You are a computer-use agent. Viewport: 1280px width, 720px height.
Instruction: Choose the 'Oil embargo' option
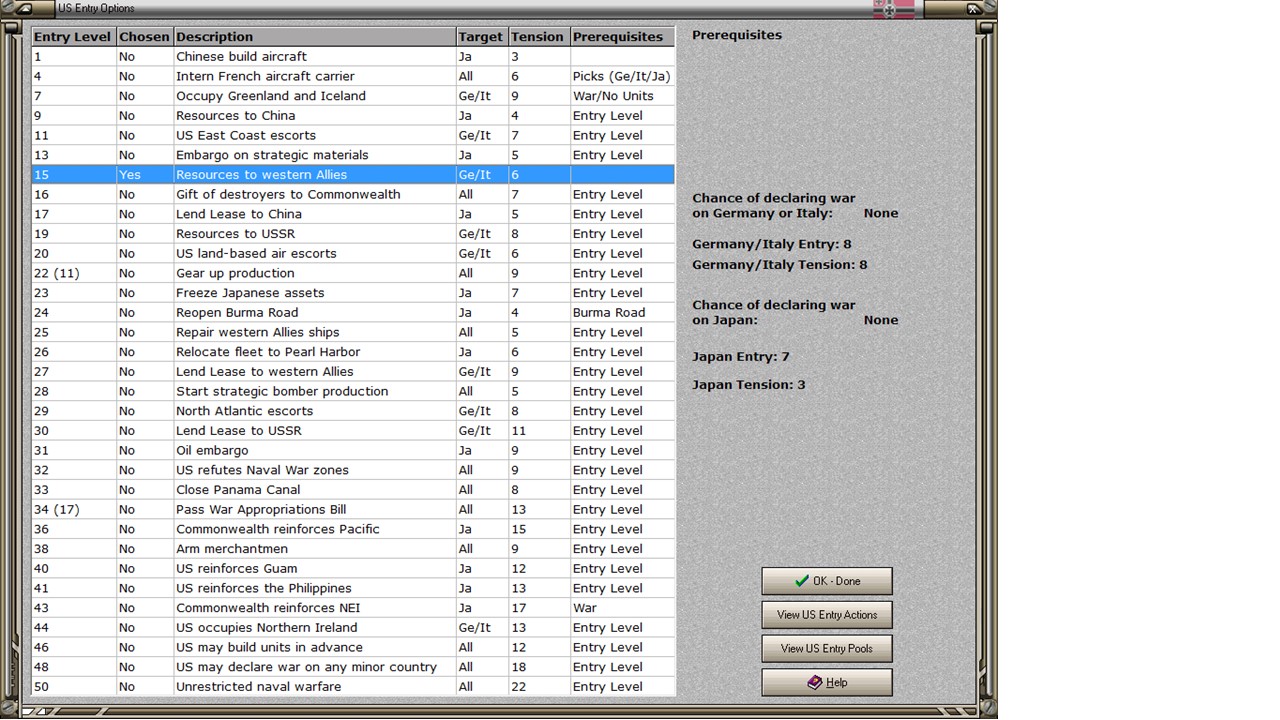pos(353,450)
